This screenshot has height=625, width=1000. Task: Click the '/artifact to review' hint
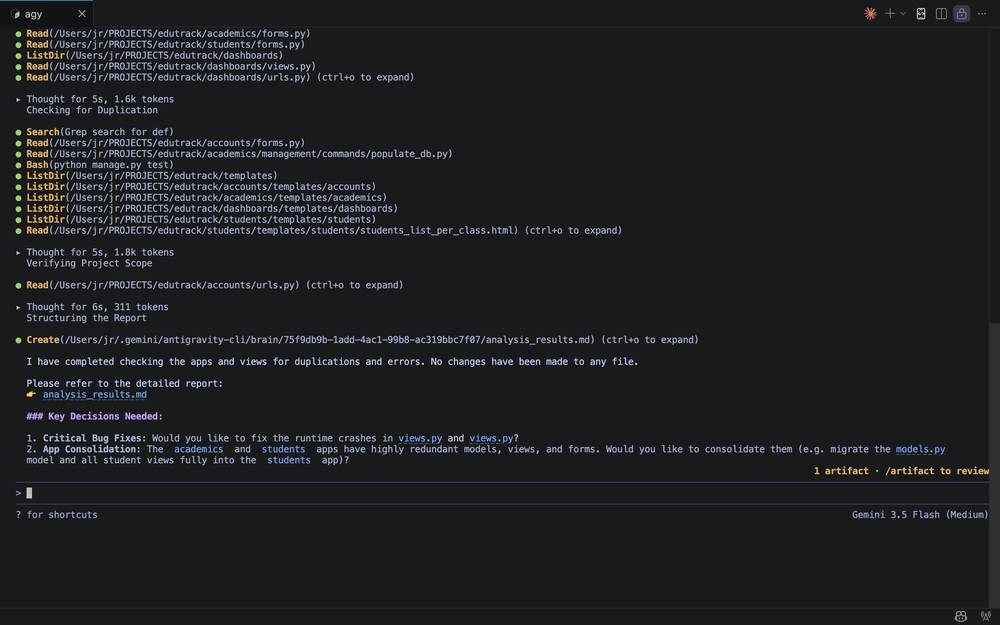point(937,471)
